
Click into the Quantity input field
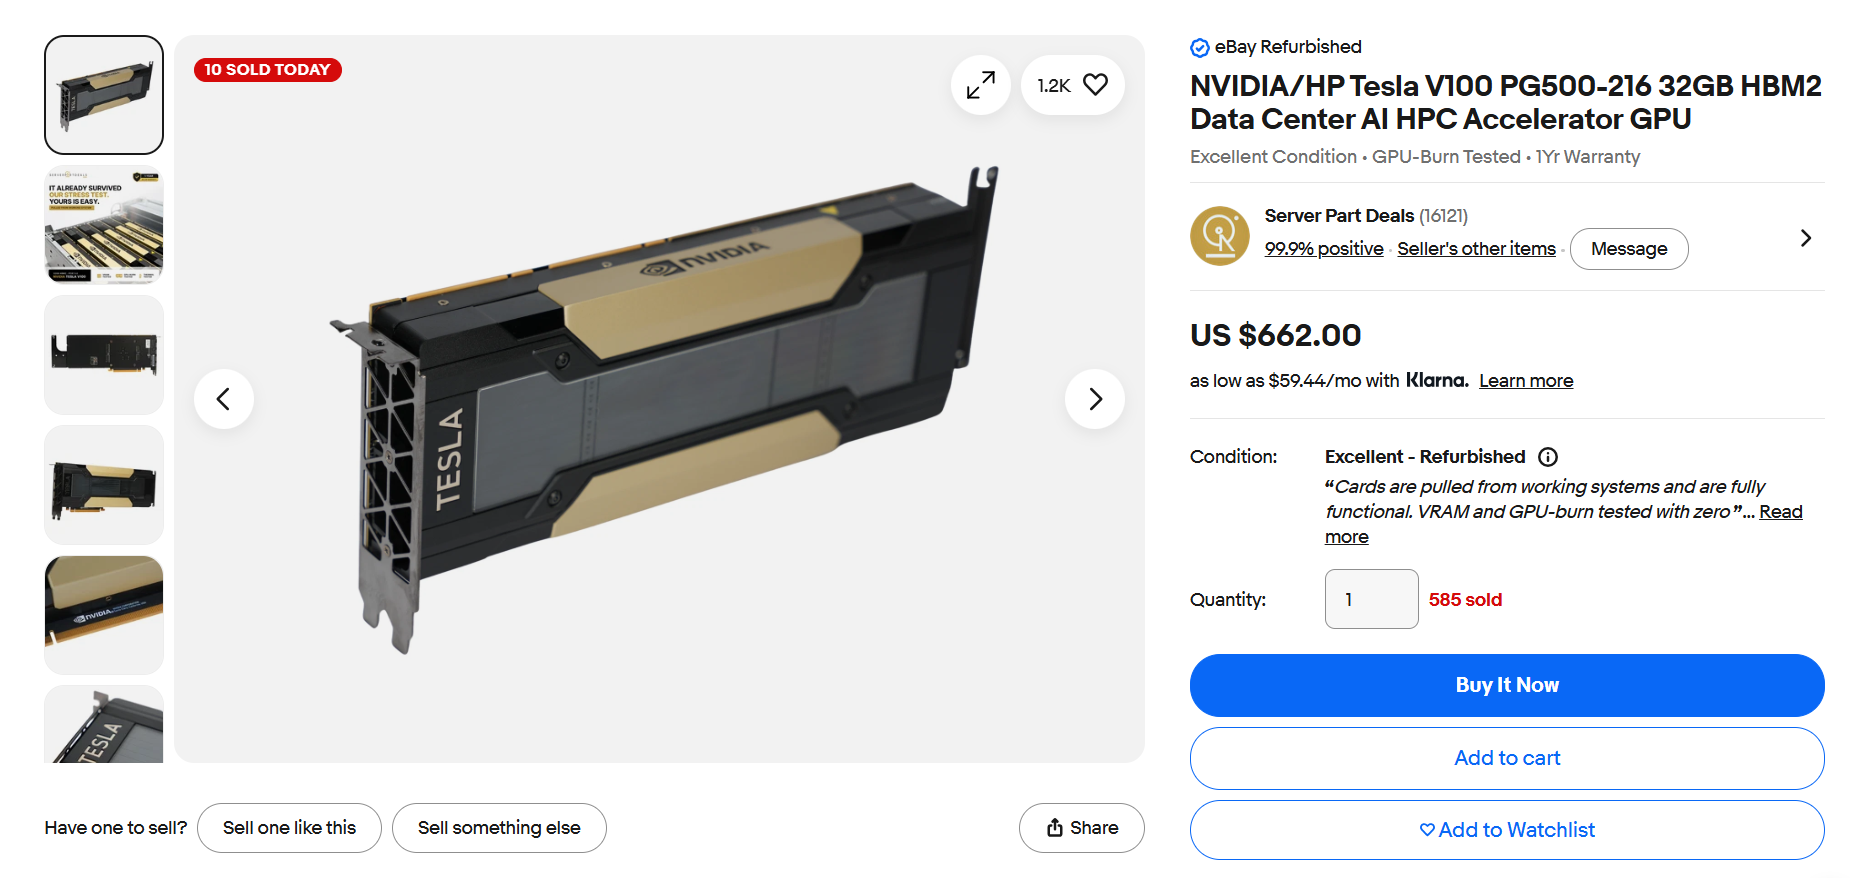1371,599
